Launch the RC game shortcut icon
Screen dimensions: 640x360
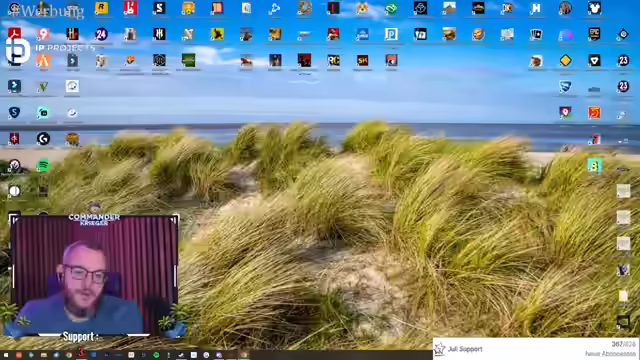[x=333, y=60]
